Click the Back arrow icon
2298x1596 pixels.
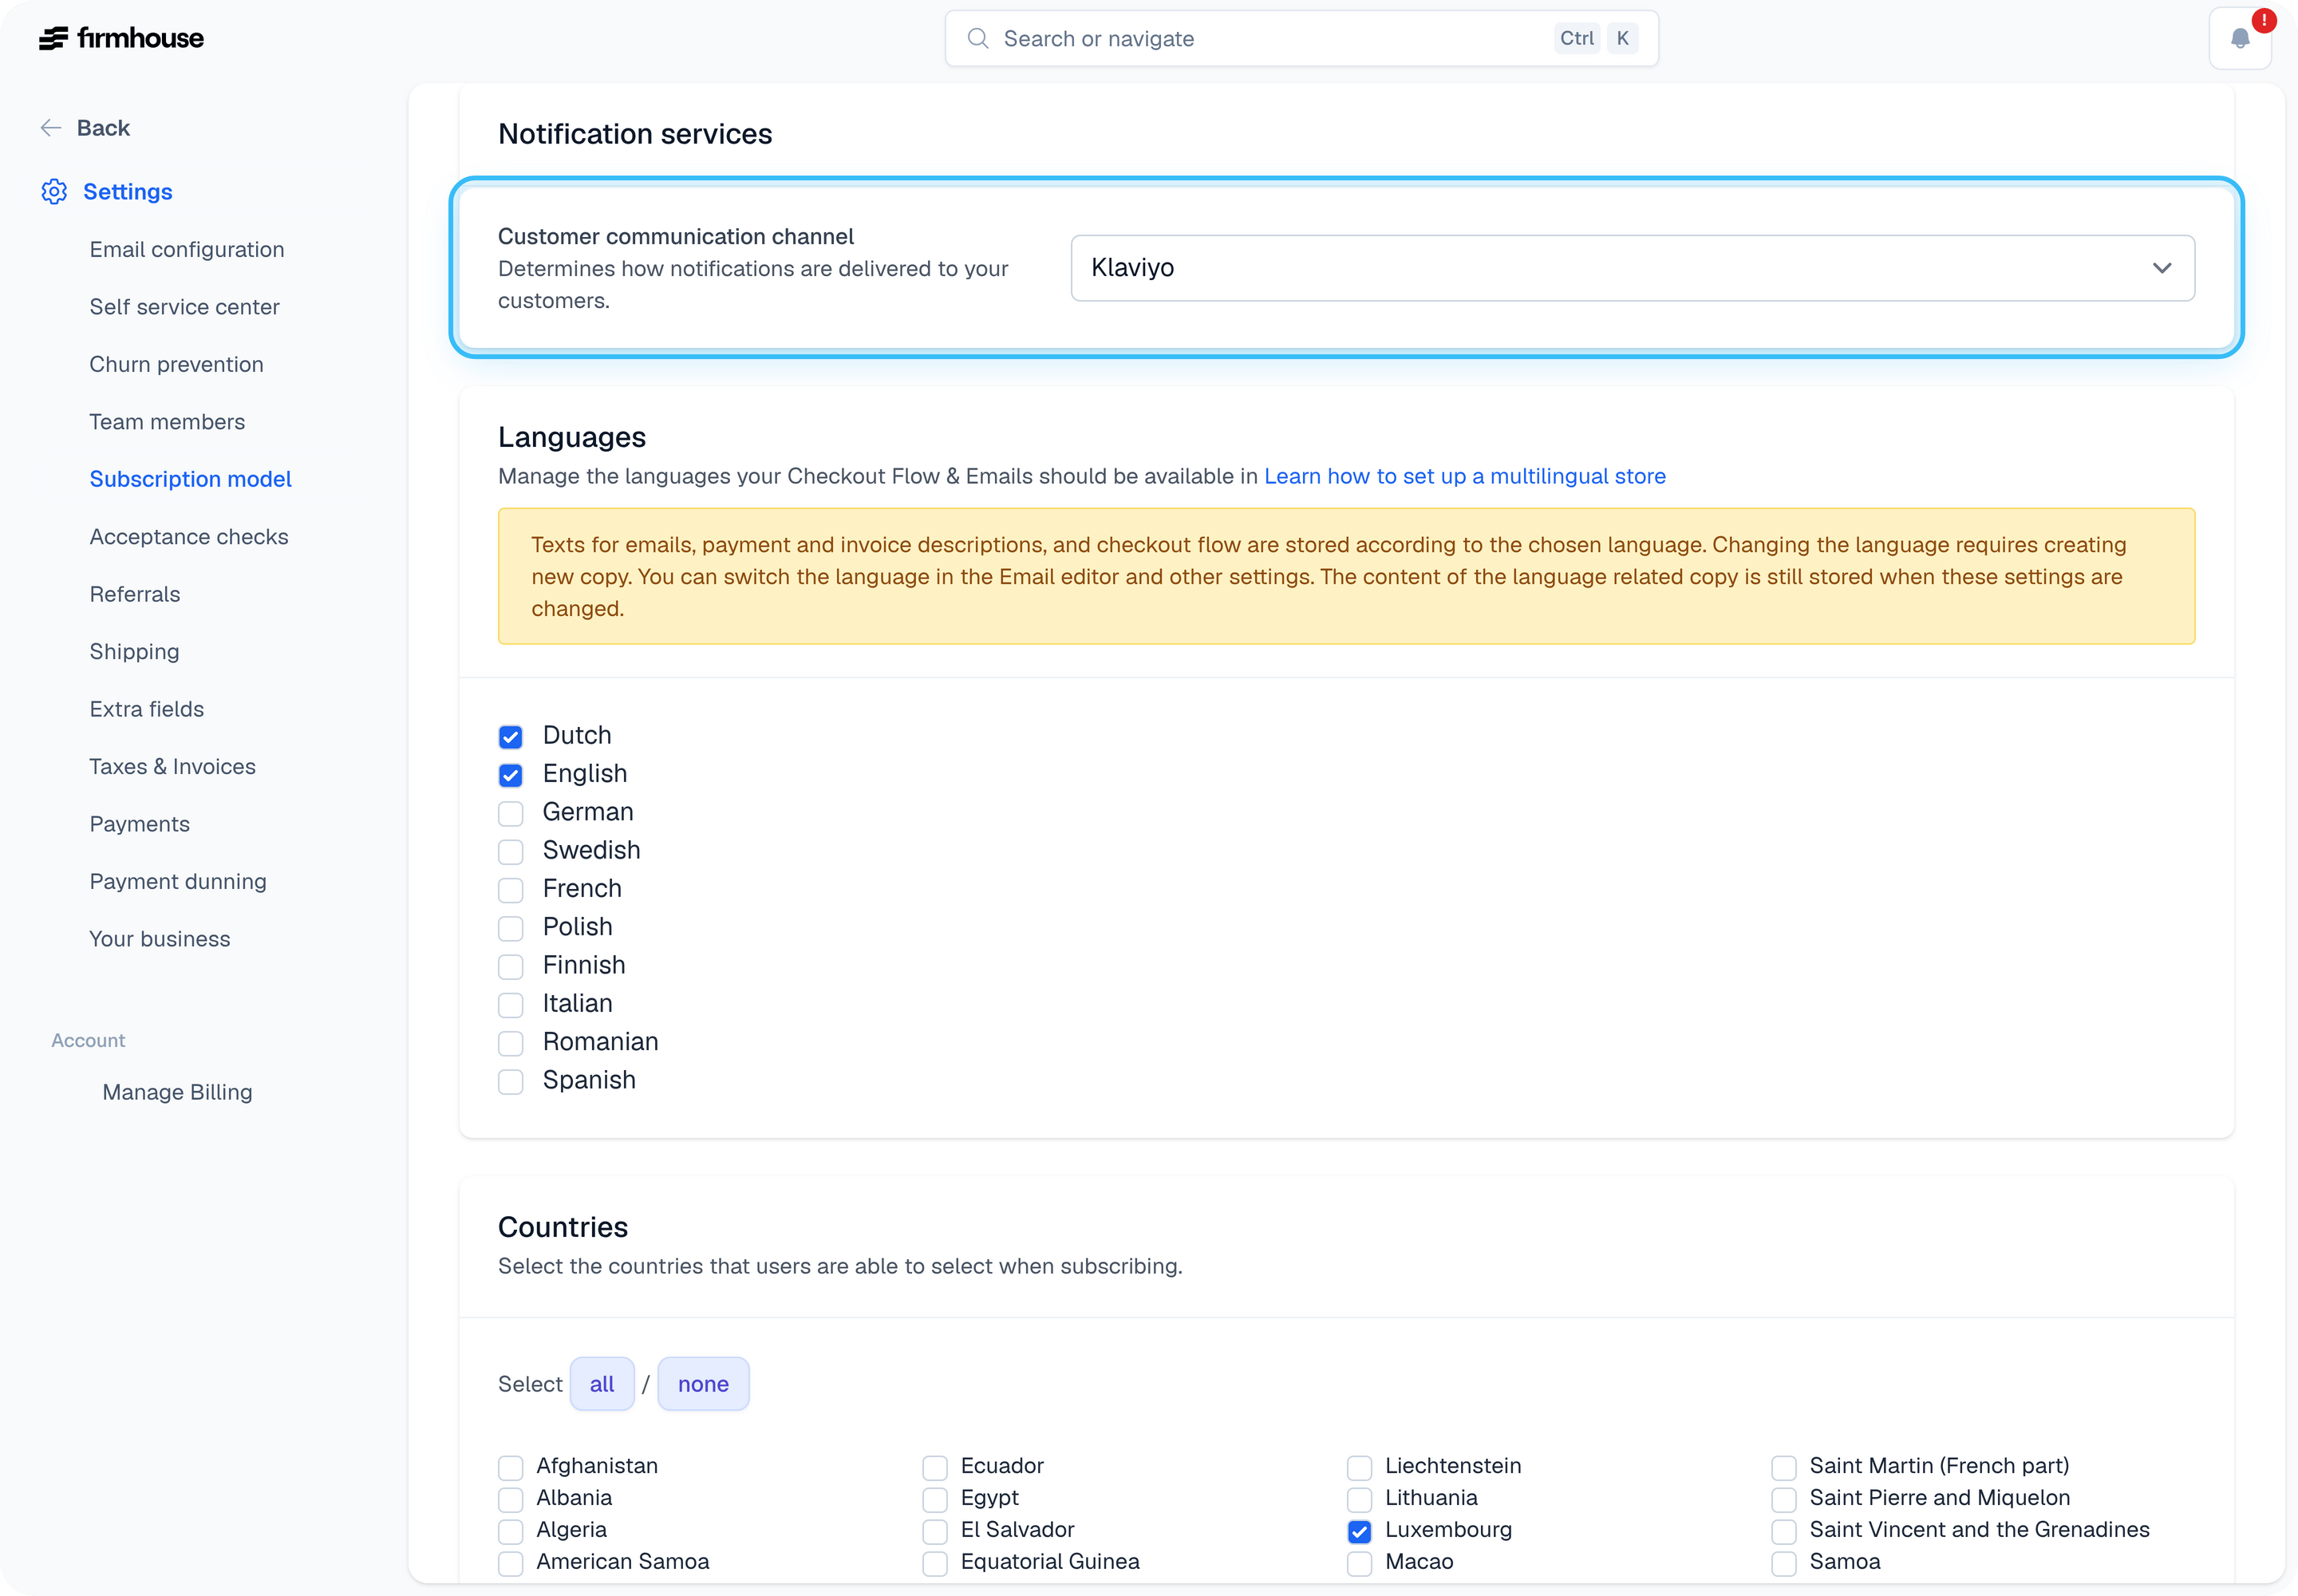pyautogui.click(x=51, y=128)
